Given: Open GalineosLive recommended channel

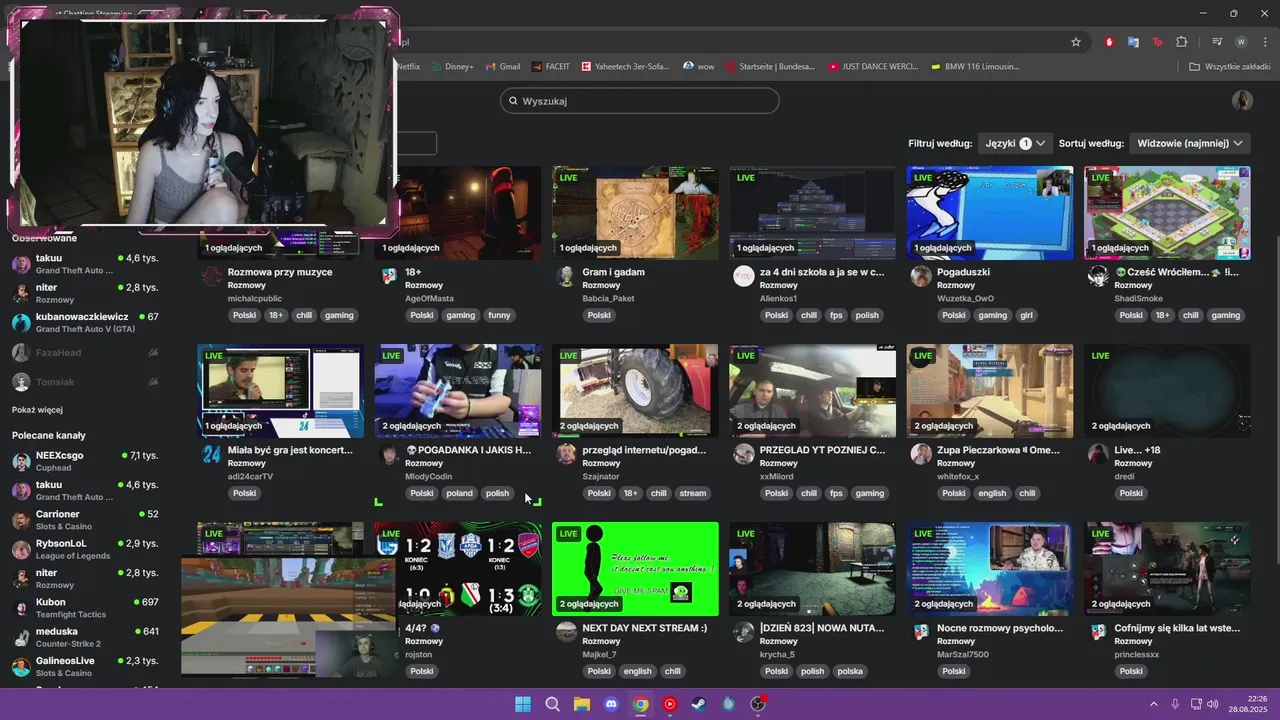Looking at the screenshot, I should click(x=85, y=666).
